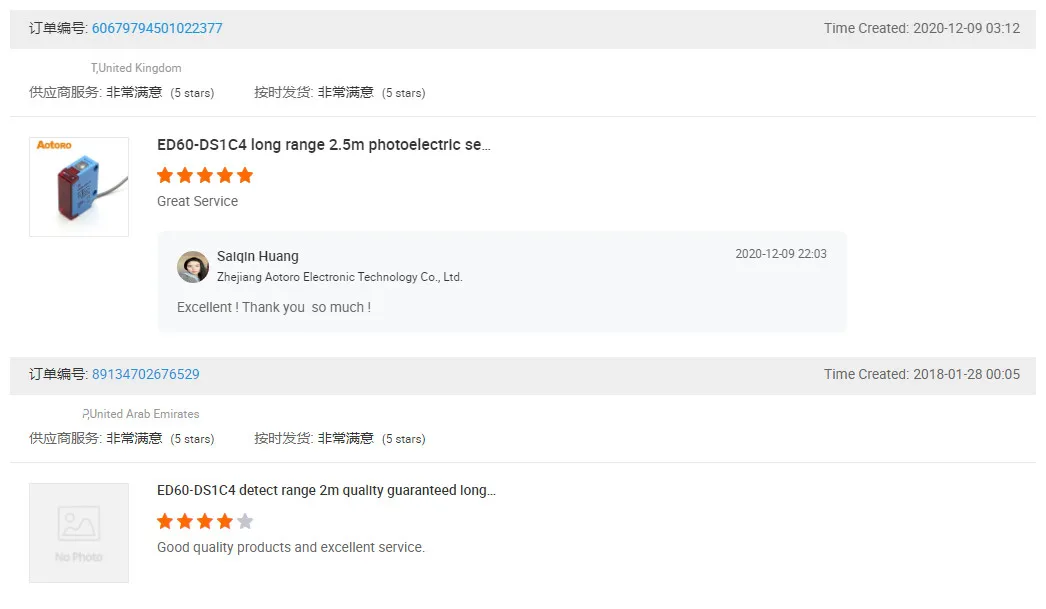Open ED60-DS1C4 long range 2.5m product title
Viewport: 1046px width, 609px height.
(x=323, y=145)
